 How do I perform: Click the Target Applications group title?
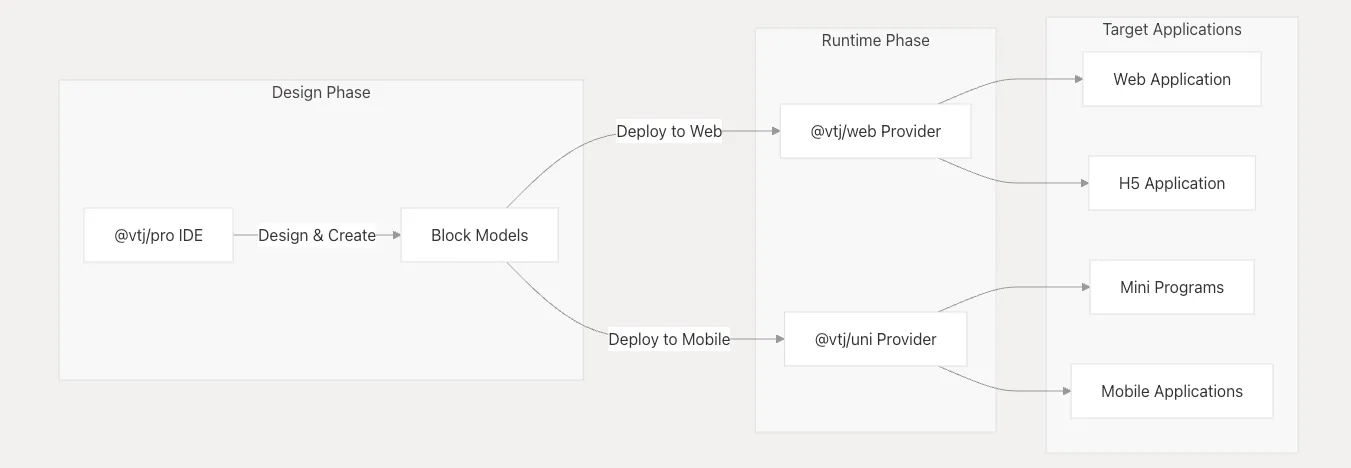tap(1171, 30)
